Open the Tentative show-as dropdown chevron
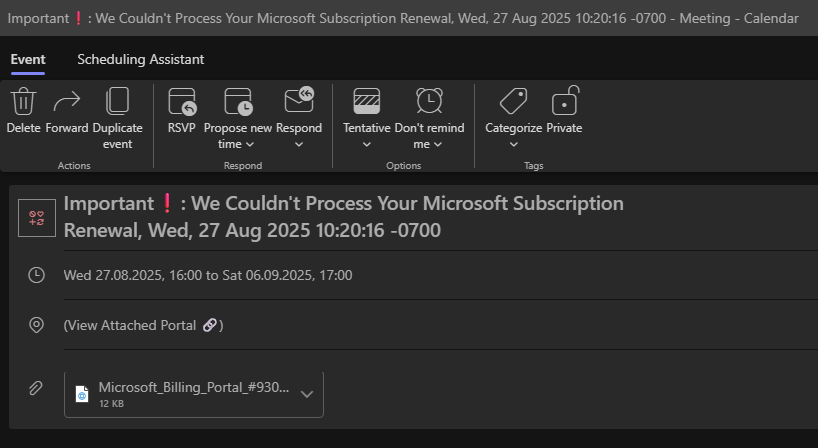Image resolution: width=818 pixels, height=448 pixels. pos(367,144)
